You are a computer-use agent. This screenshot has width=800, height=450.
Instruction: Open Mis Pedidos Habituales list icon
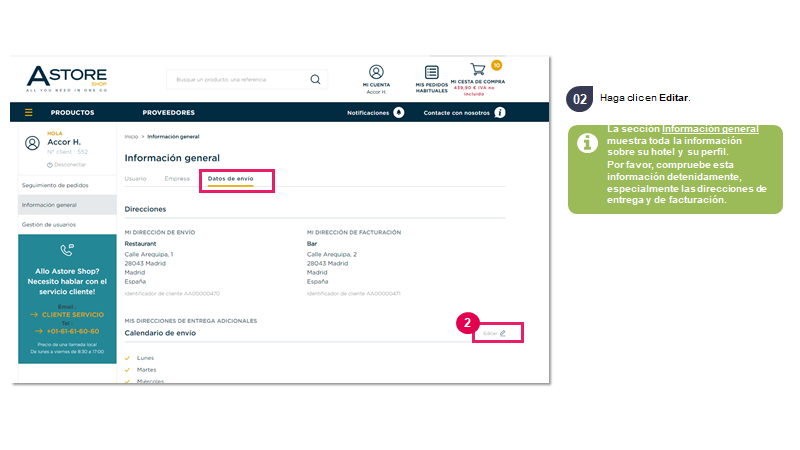(432, 72)
